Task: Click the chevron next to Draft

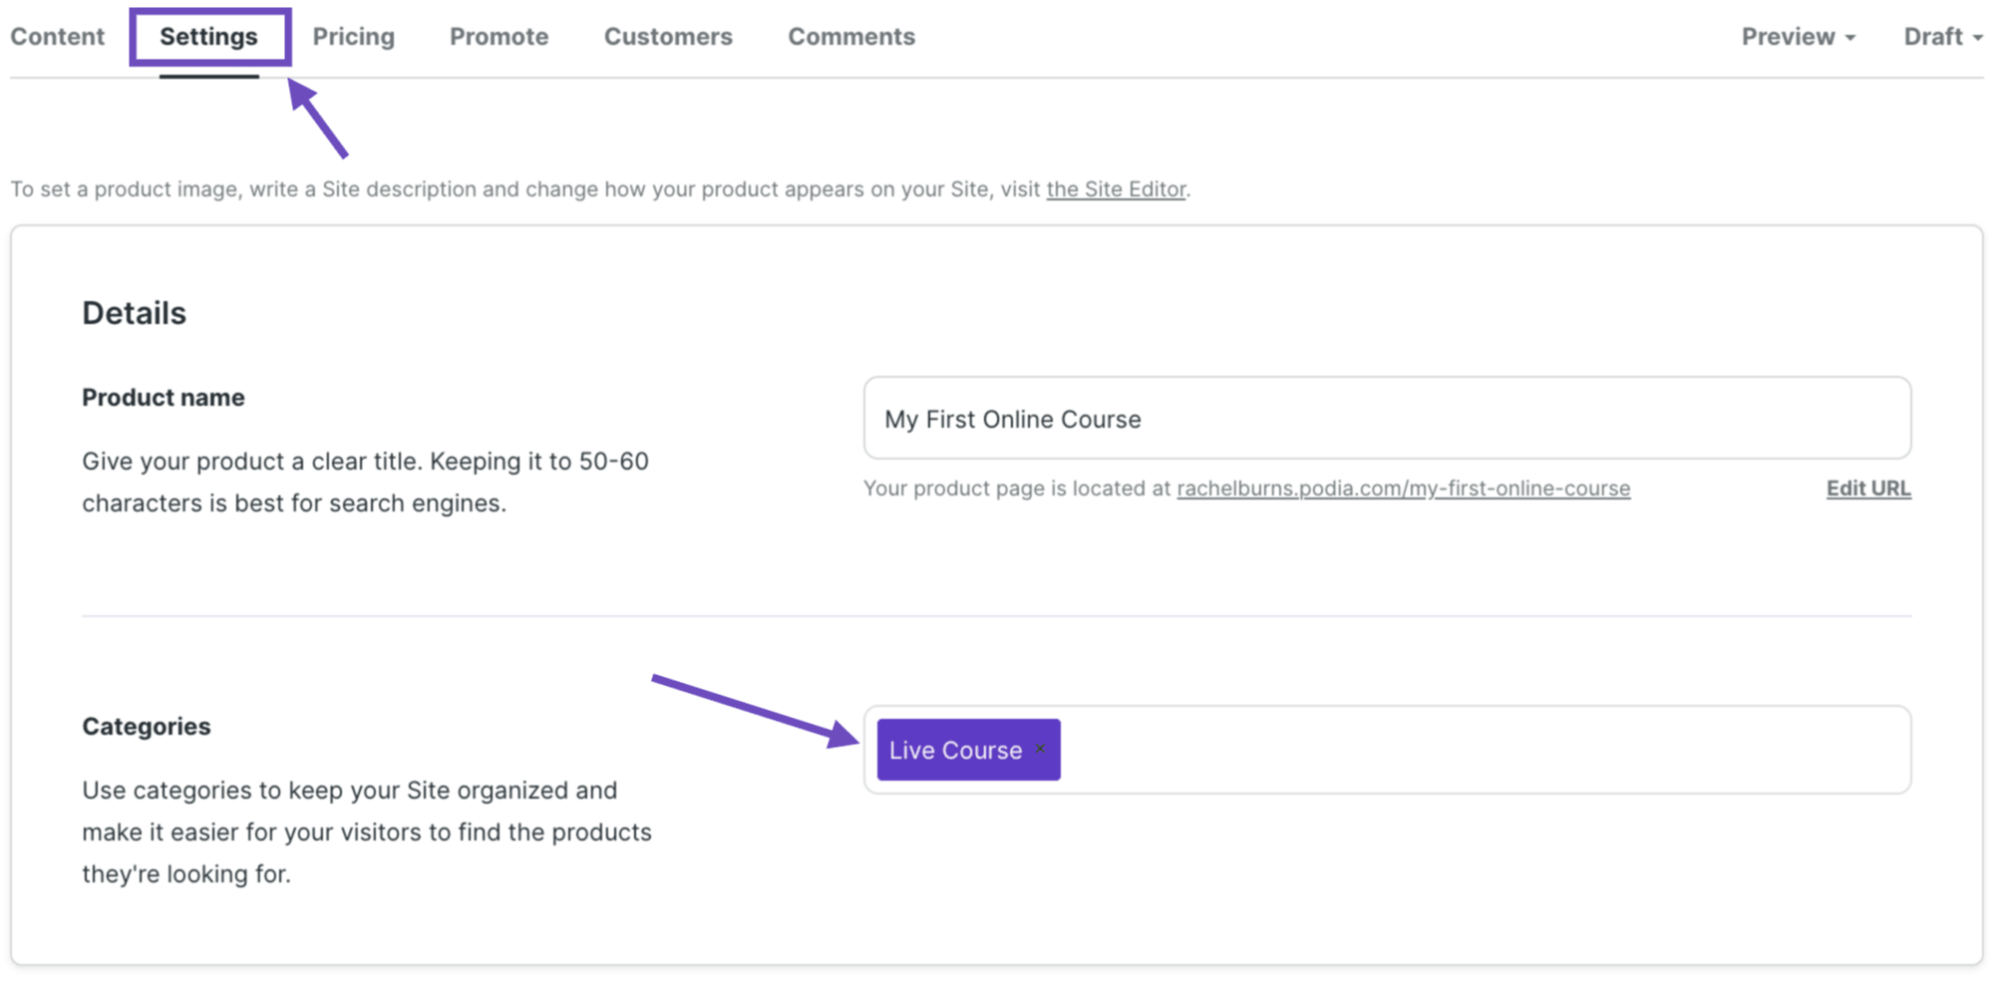Action: (1978, 38)
